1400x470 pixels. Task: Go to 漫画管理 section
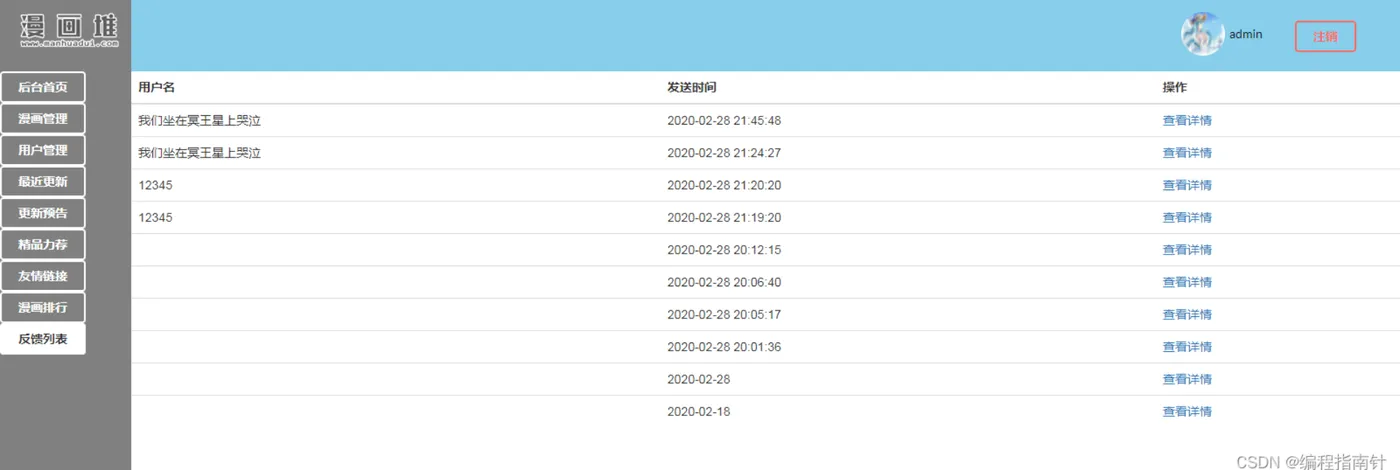43,119
